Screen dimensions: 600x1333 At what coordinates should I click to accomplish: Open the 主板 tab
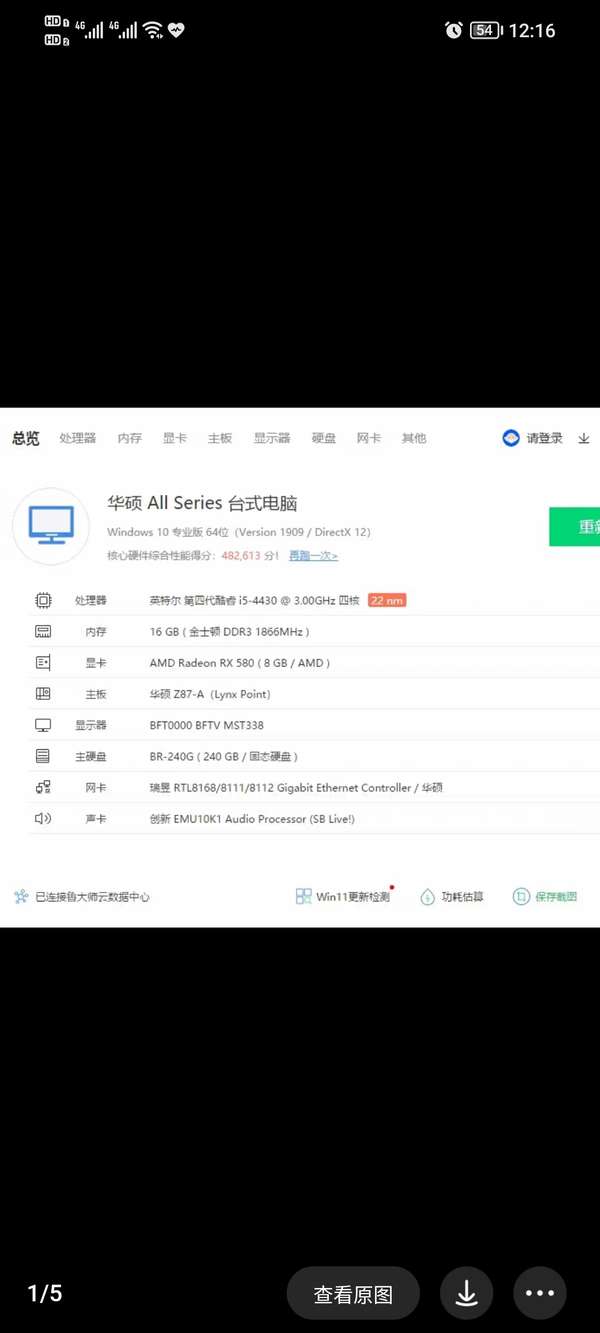coord(220,438)
